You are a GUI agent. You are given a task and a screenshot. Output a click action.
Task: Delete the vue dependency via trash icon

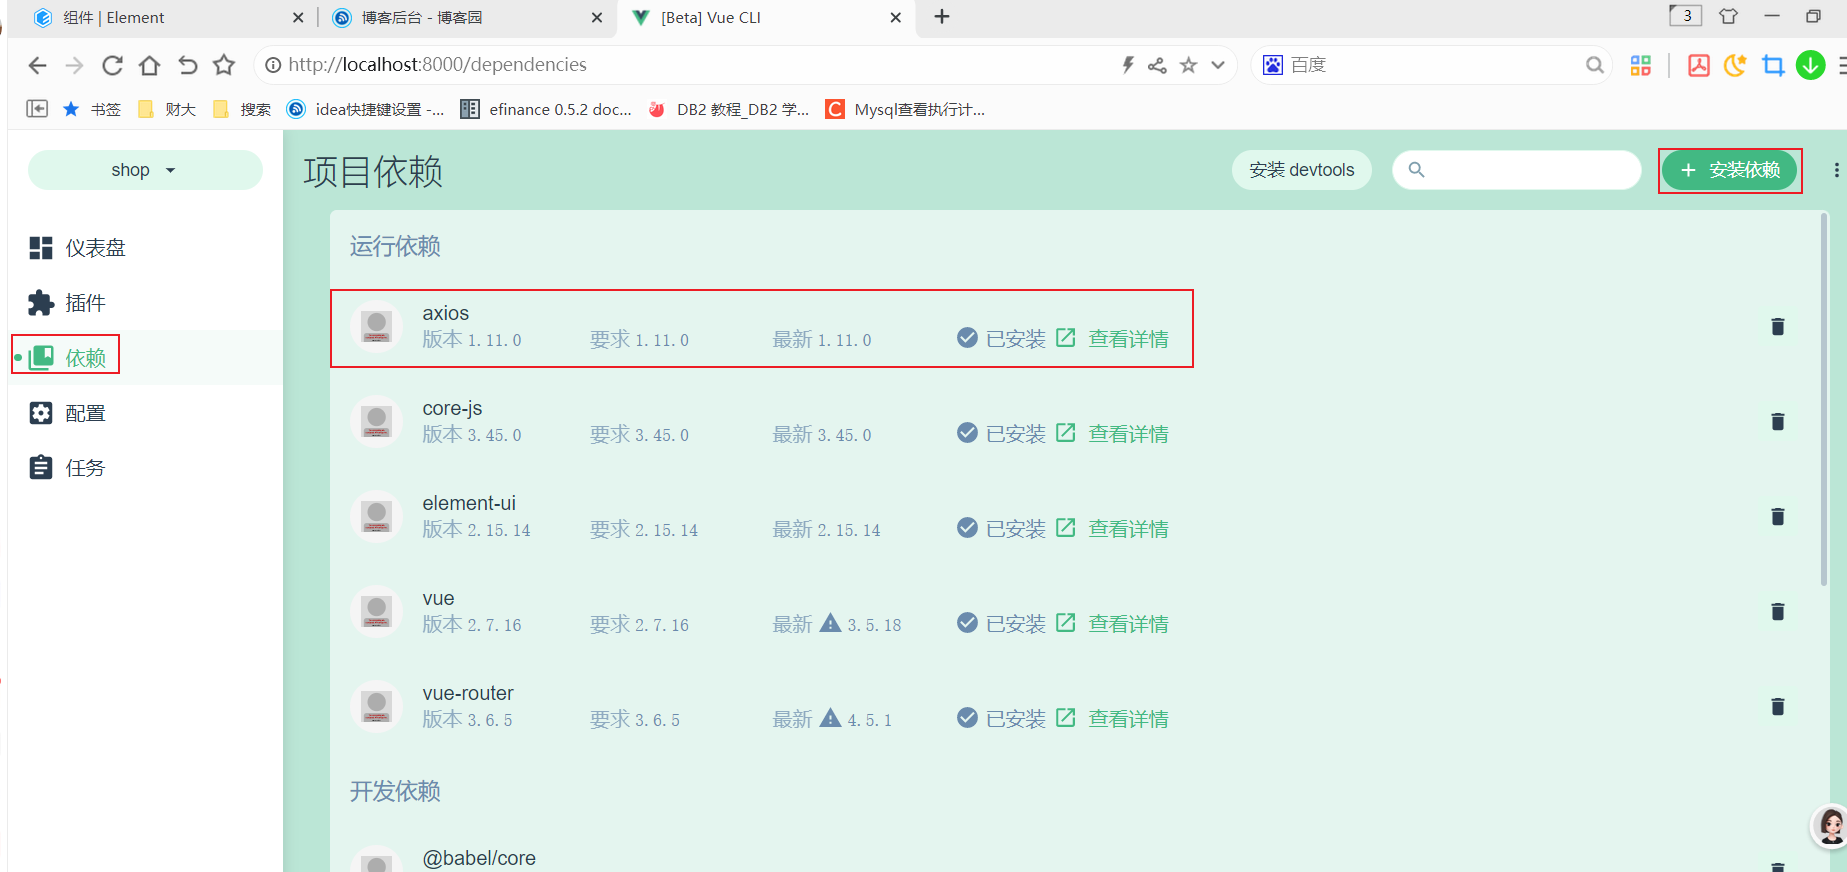(x=1777, y=612)
